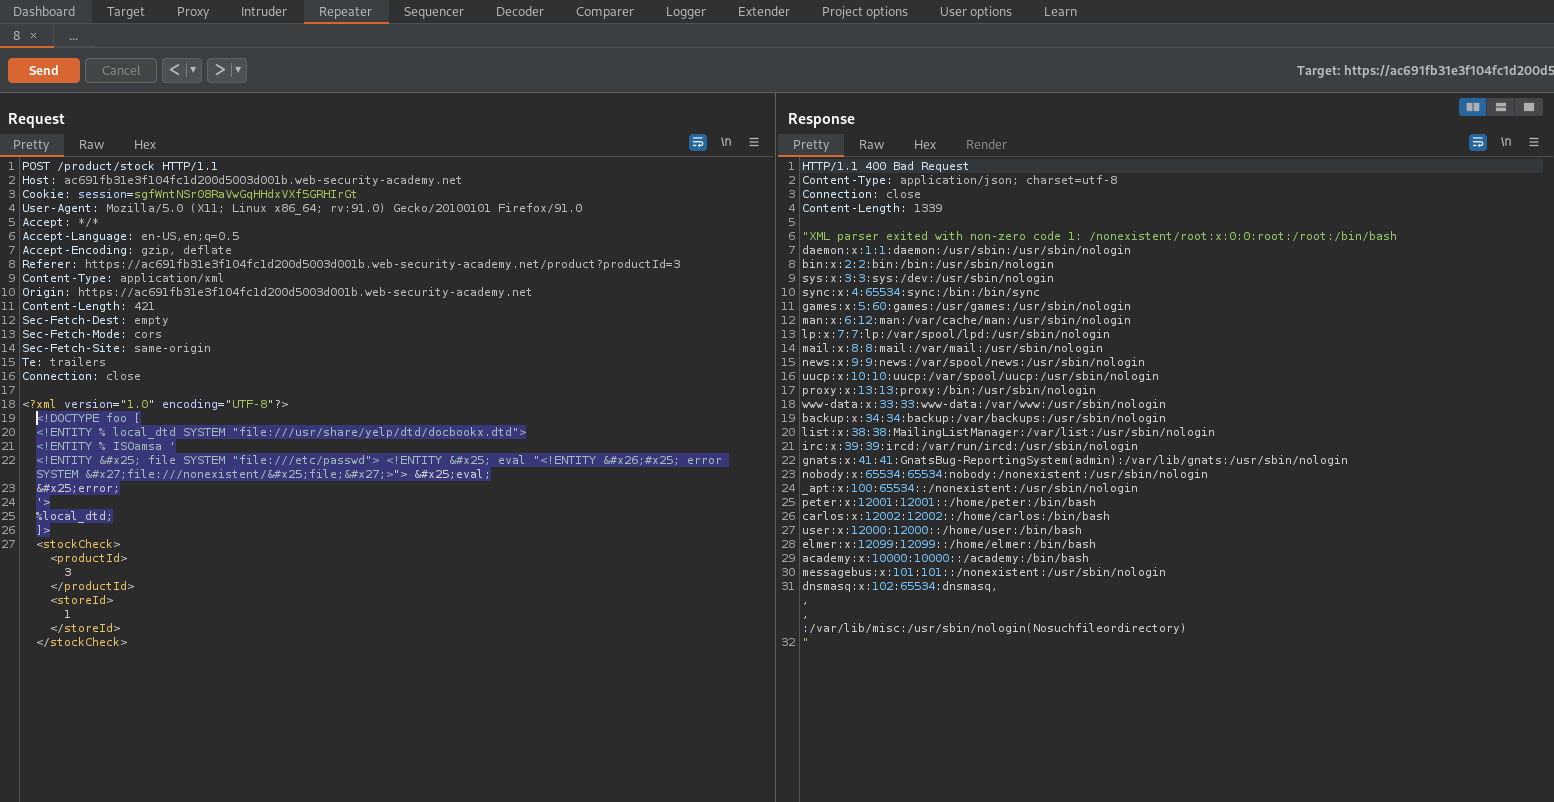Click the carlos passwd entry in response
Image resolution: width=1554 pixels, height=802 pixels.
point(956,516)
